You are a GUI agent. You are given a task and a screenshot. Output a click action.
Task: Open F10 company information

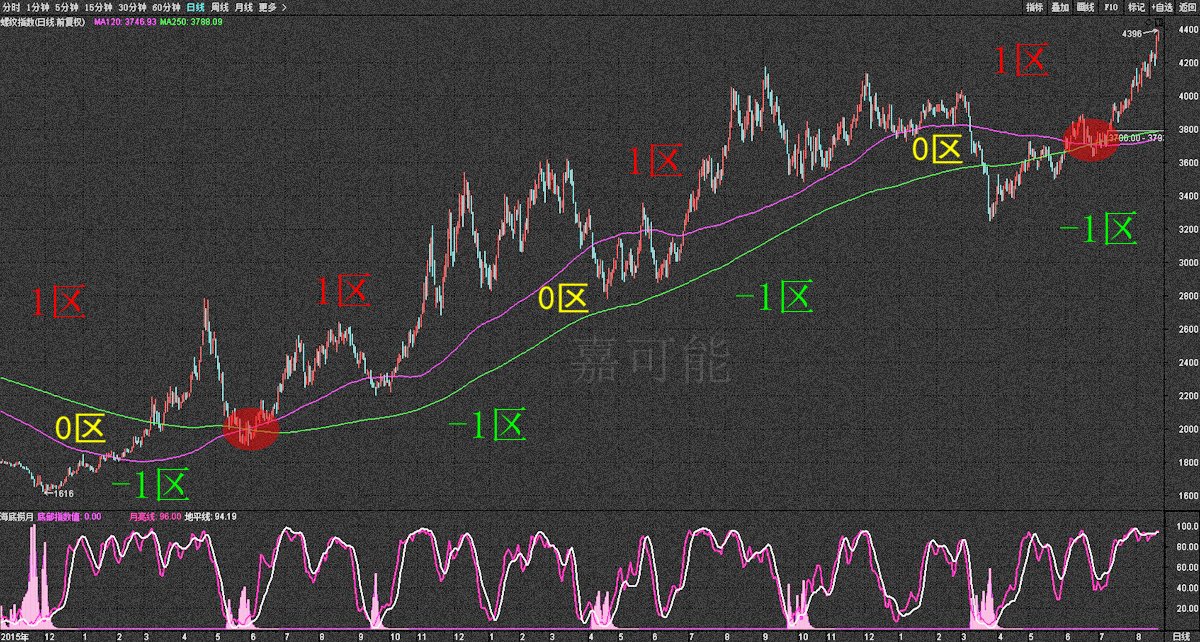[1111, 6]
